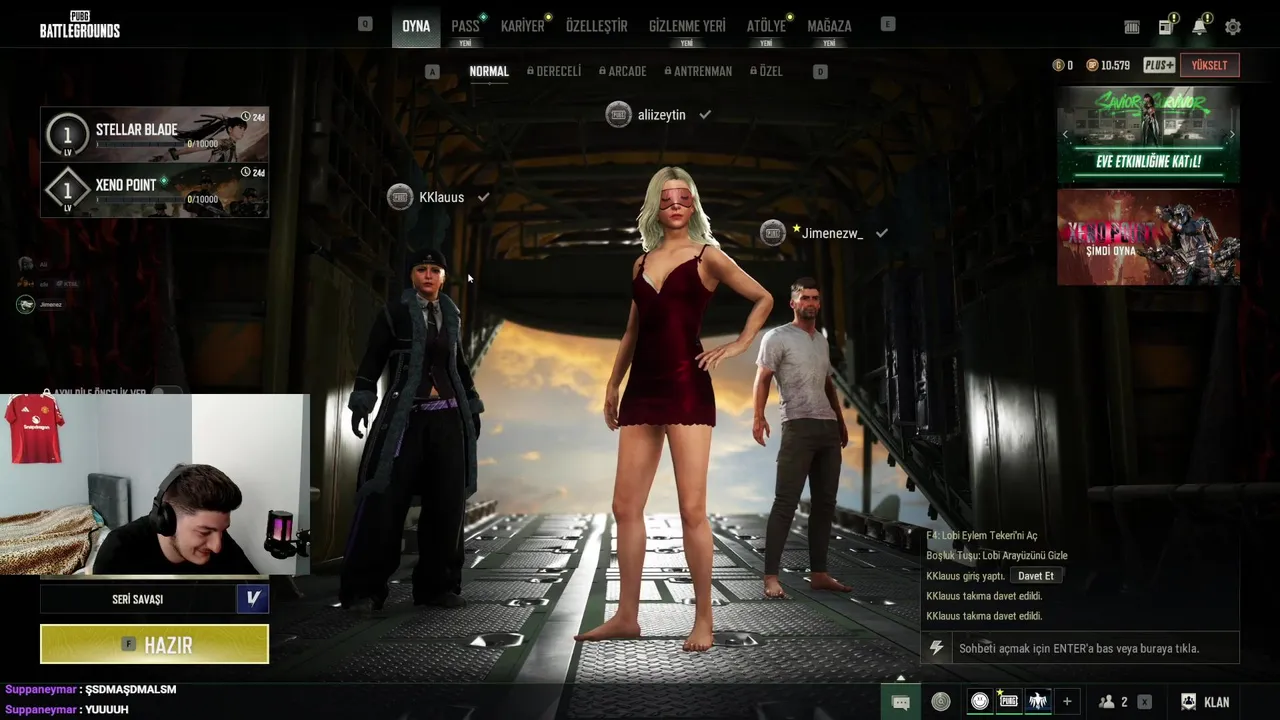Choose the ANTRENMAN mode tab
This screenshot has height=720, width=1280.
698,71
